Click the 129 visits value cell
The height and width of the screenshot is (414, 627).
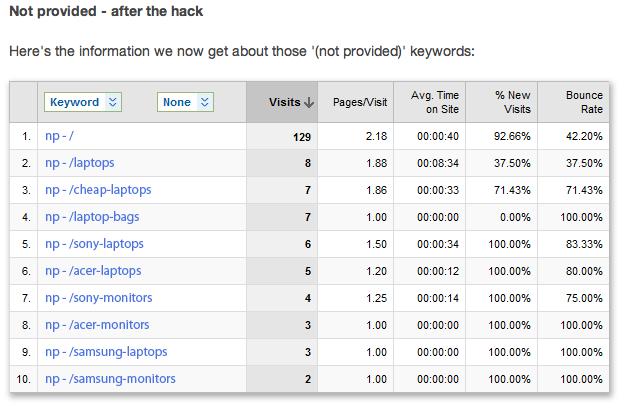click(302, 135)
